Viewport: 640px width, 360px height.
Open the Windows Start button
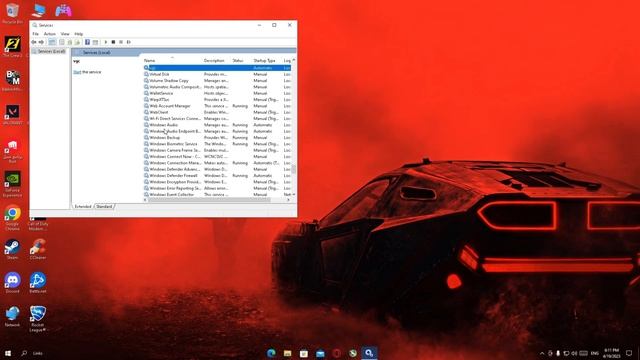(x=8, y=353)
